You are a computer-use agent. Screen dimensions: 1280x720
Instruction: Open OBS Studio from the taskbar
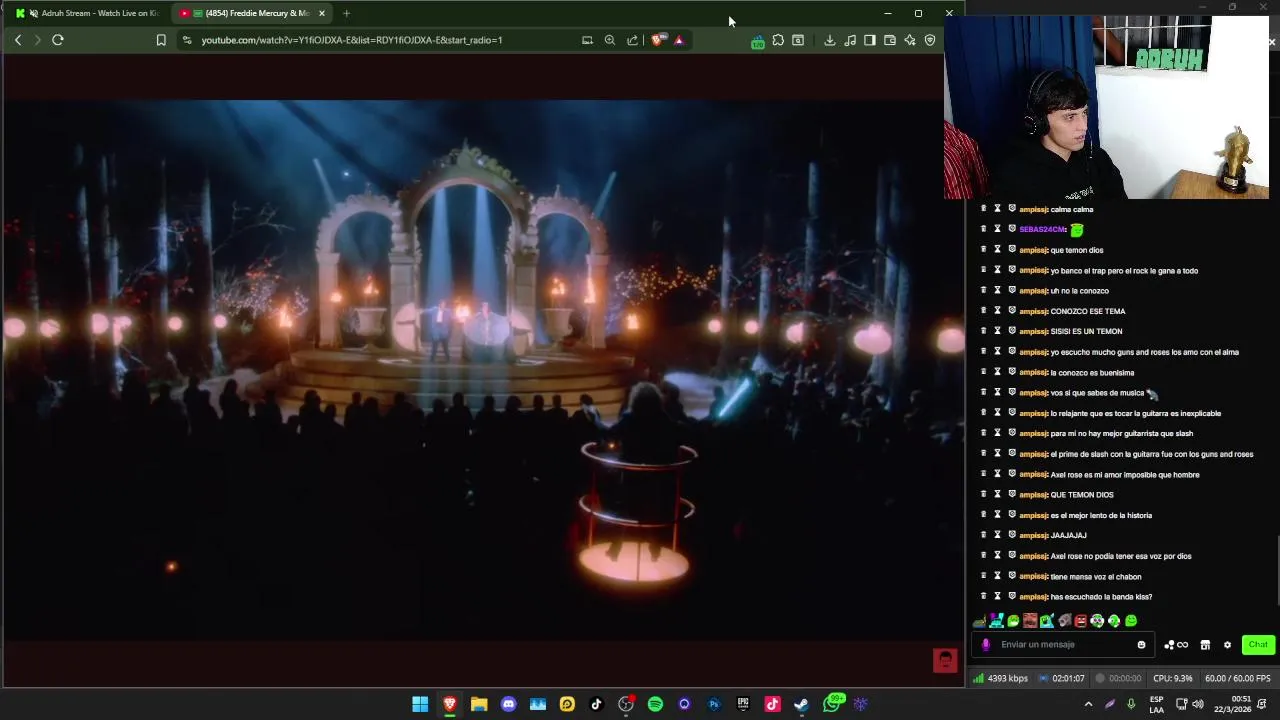[x=626, y=704]
